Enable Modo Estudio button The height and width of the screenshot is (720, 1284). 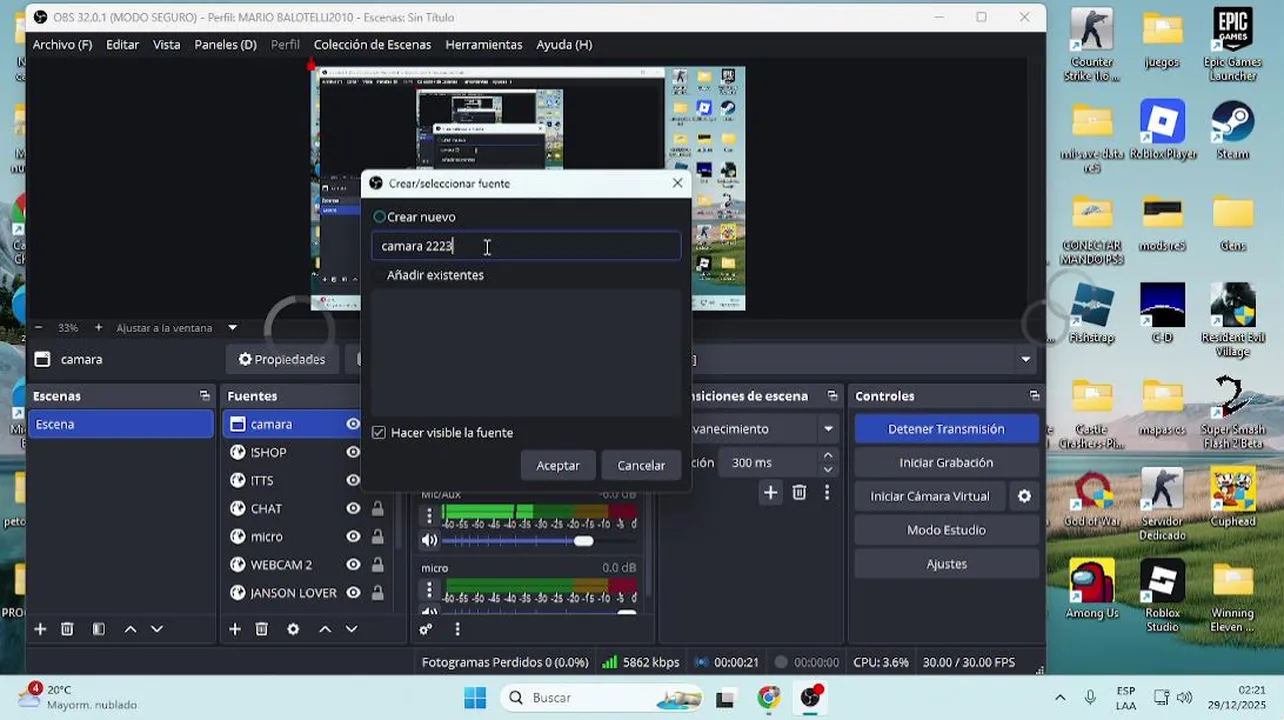click(946, 530)
